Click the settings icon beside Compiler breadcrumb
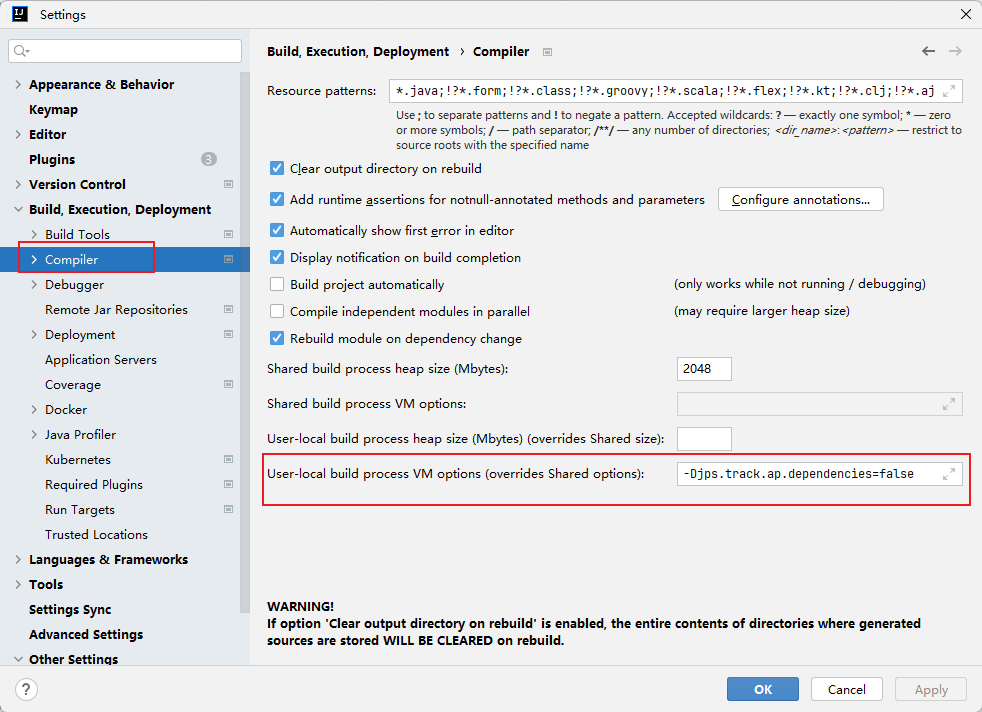Viewport: 982px width, 712px height. point(546,51)
